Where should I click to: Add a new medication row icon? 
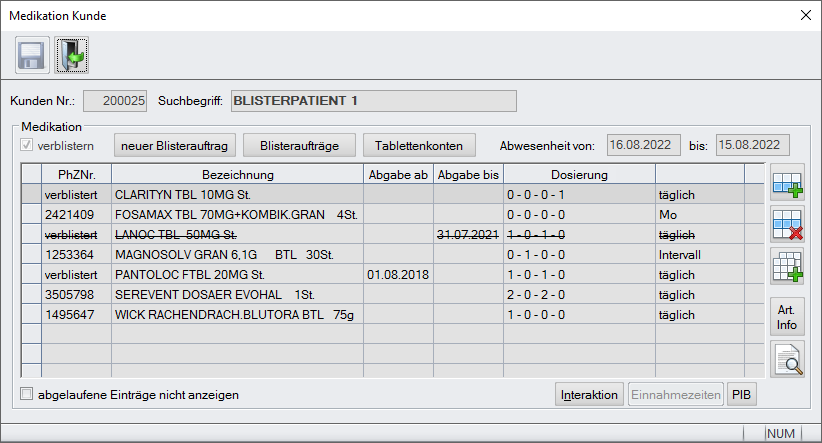[x=788, y=181]
